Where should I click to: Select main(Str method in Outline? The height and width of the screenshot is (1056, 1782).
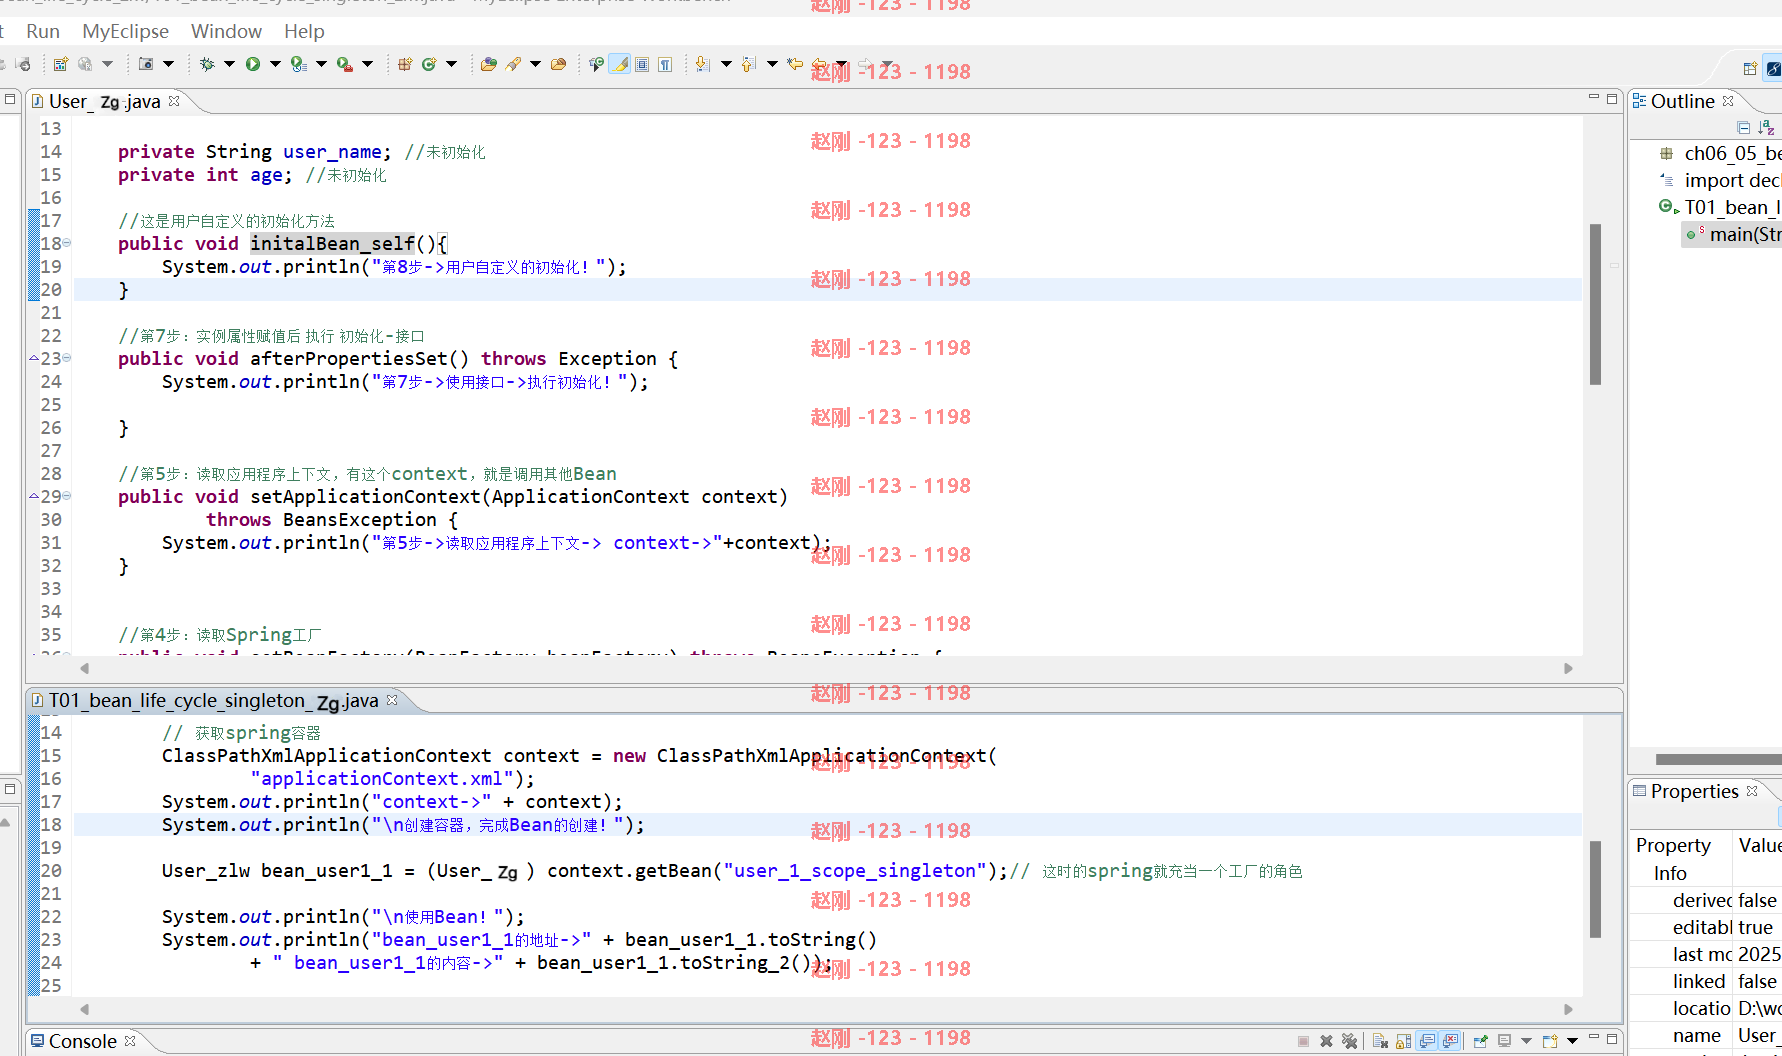1734,234
